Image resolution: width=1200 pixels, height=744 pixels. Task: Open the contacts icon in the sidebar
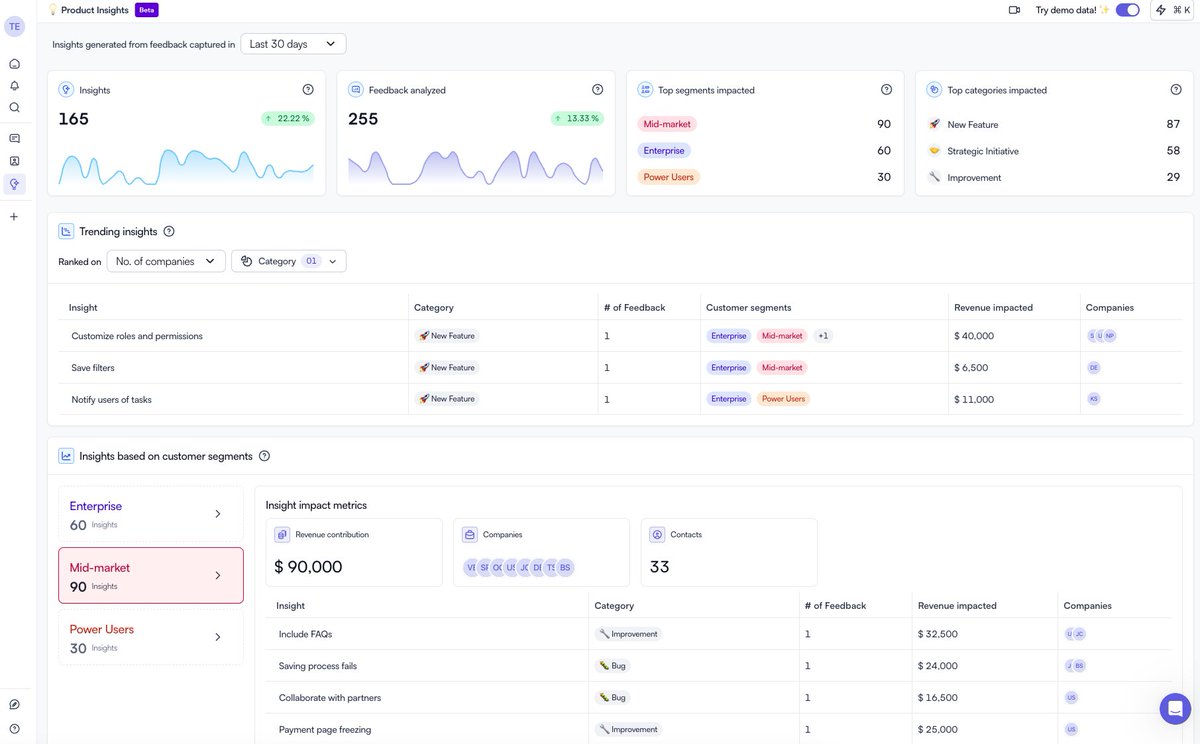(14, 160)
